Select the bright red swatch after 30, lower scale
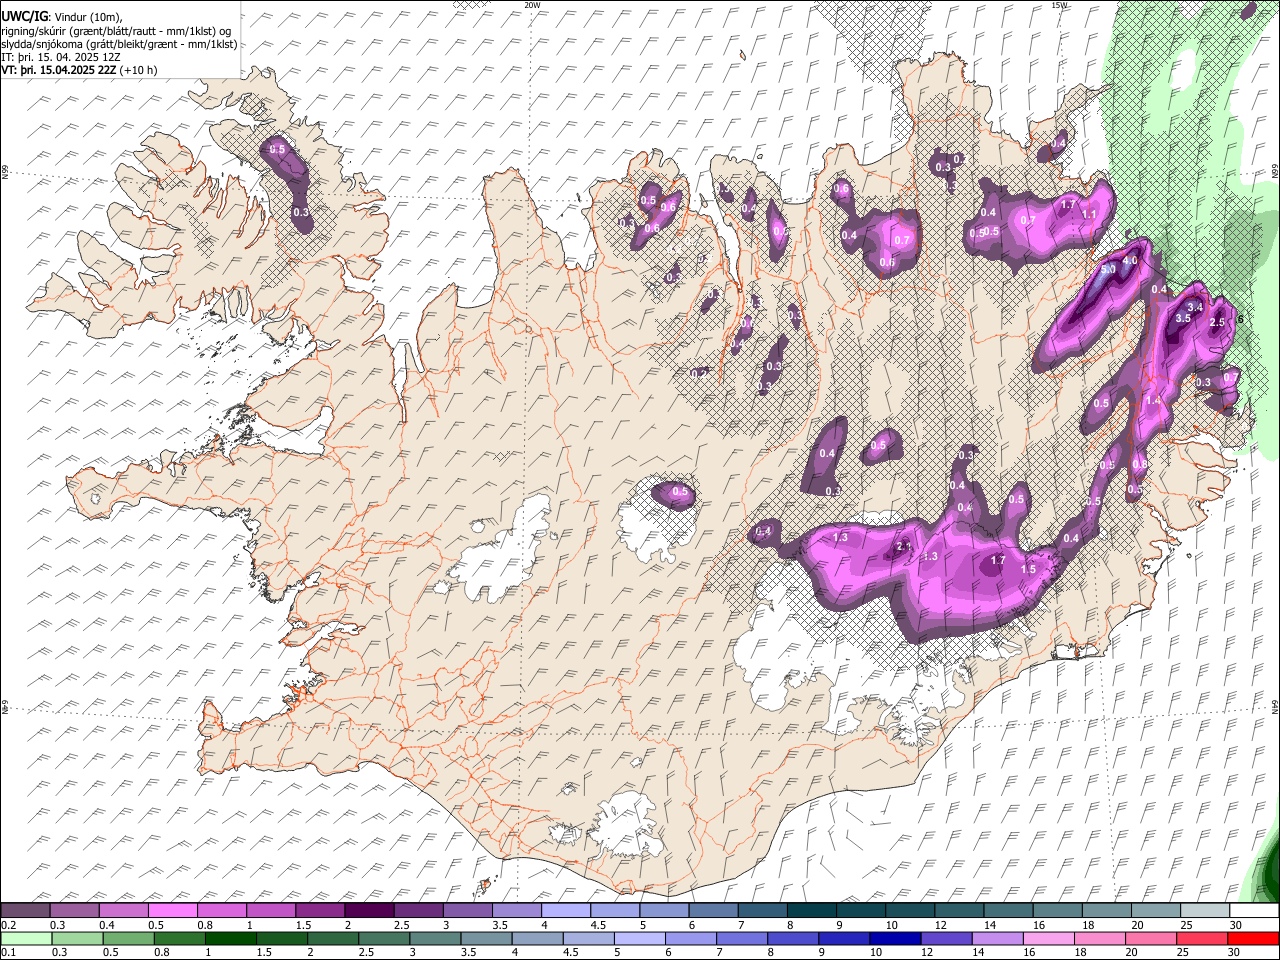This screenshot has width=1280, height=960. (1253, 938)
